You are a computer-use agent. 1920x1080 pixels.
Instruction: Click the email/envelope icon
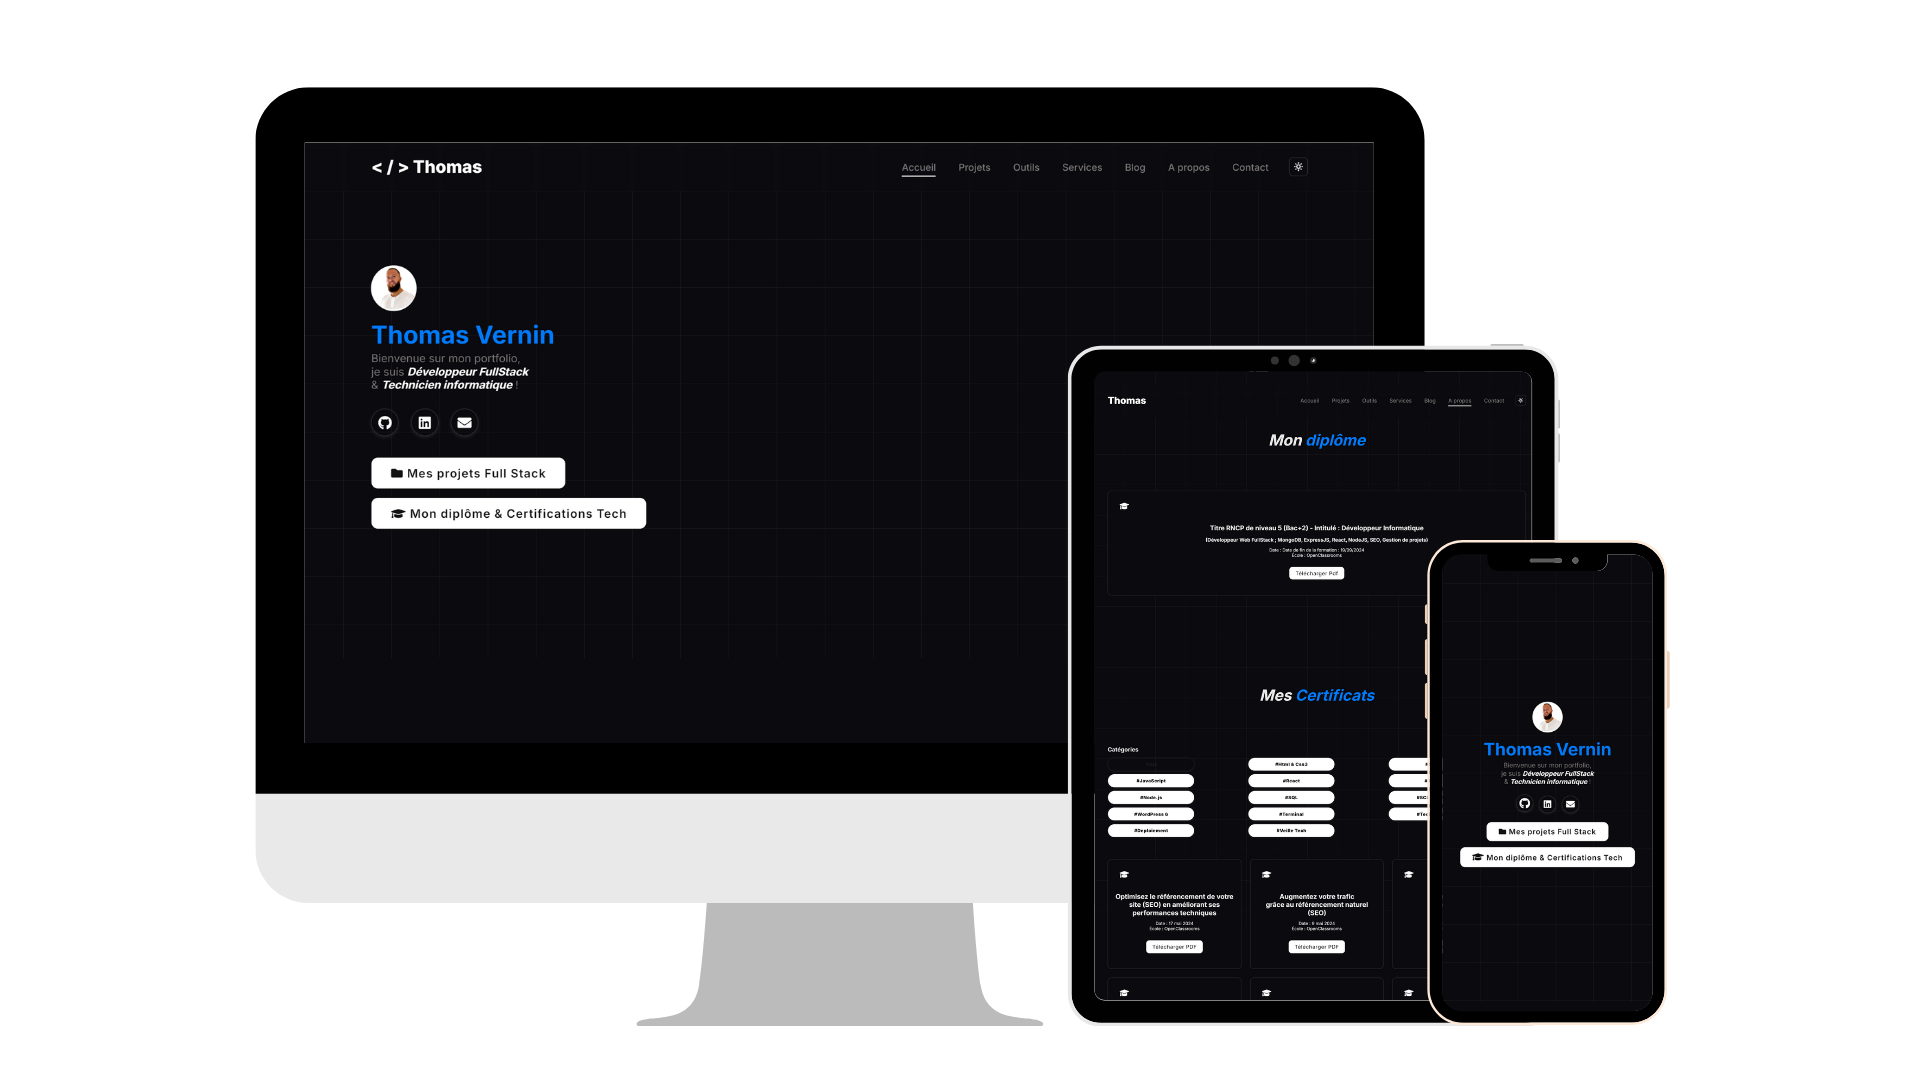(464, 422)
